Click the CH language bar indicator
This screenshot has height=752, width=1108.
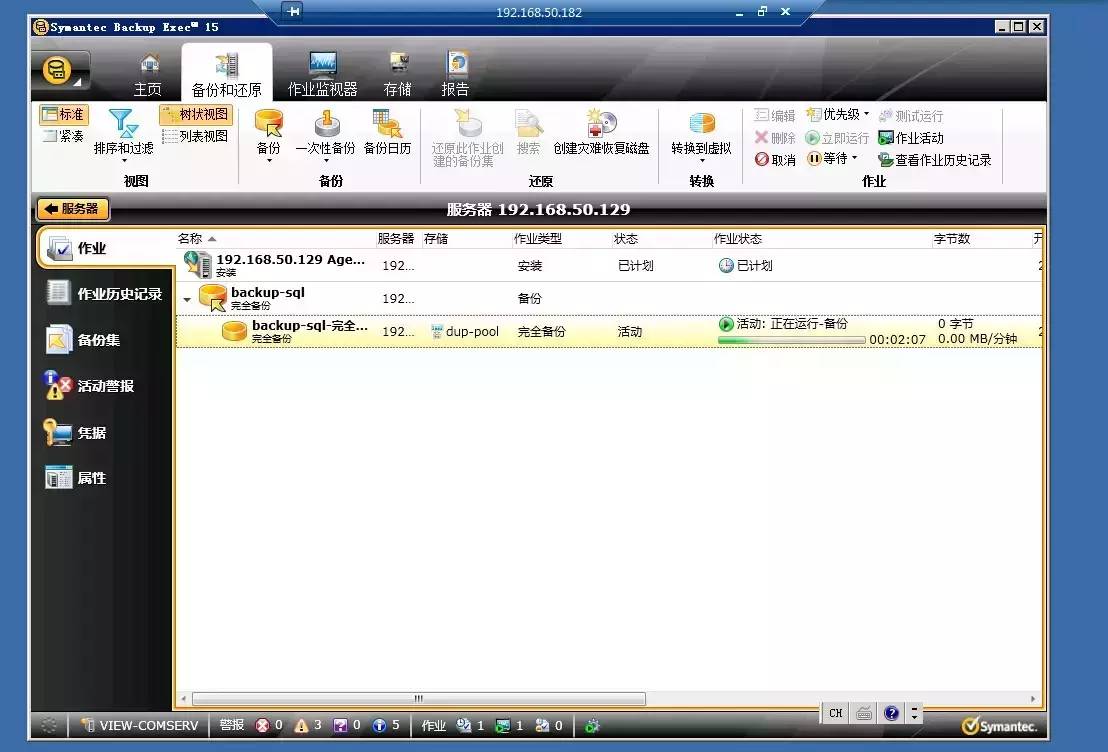836,713
